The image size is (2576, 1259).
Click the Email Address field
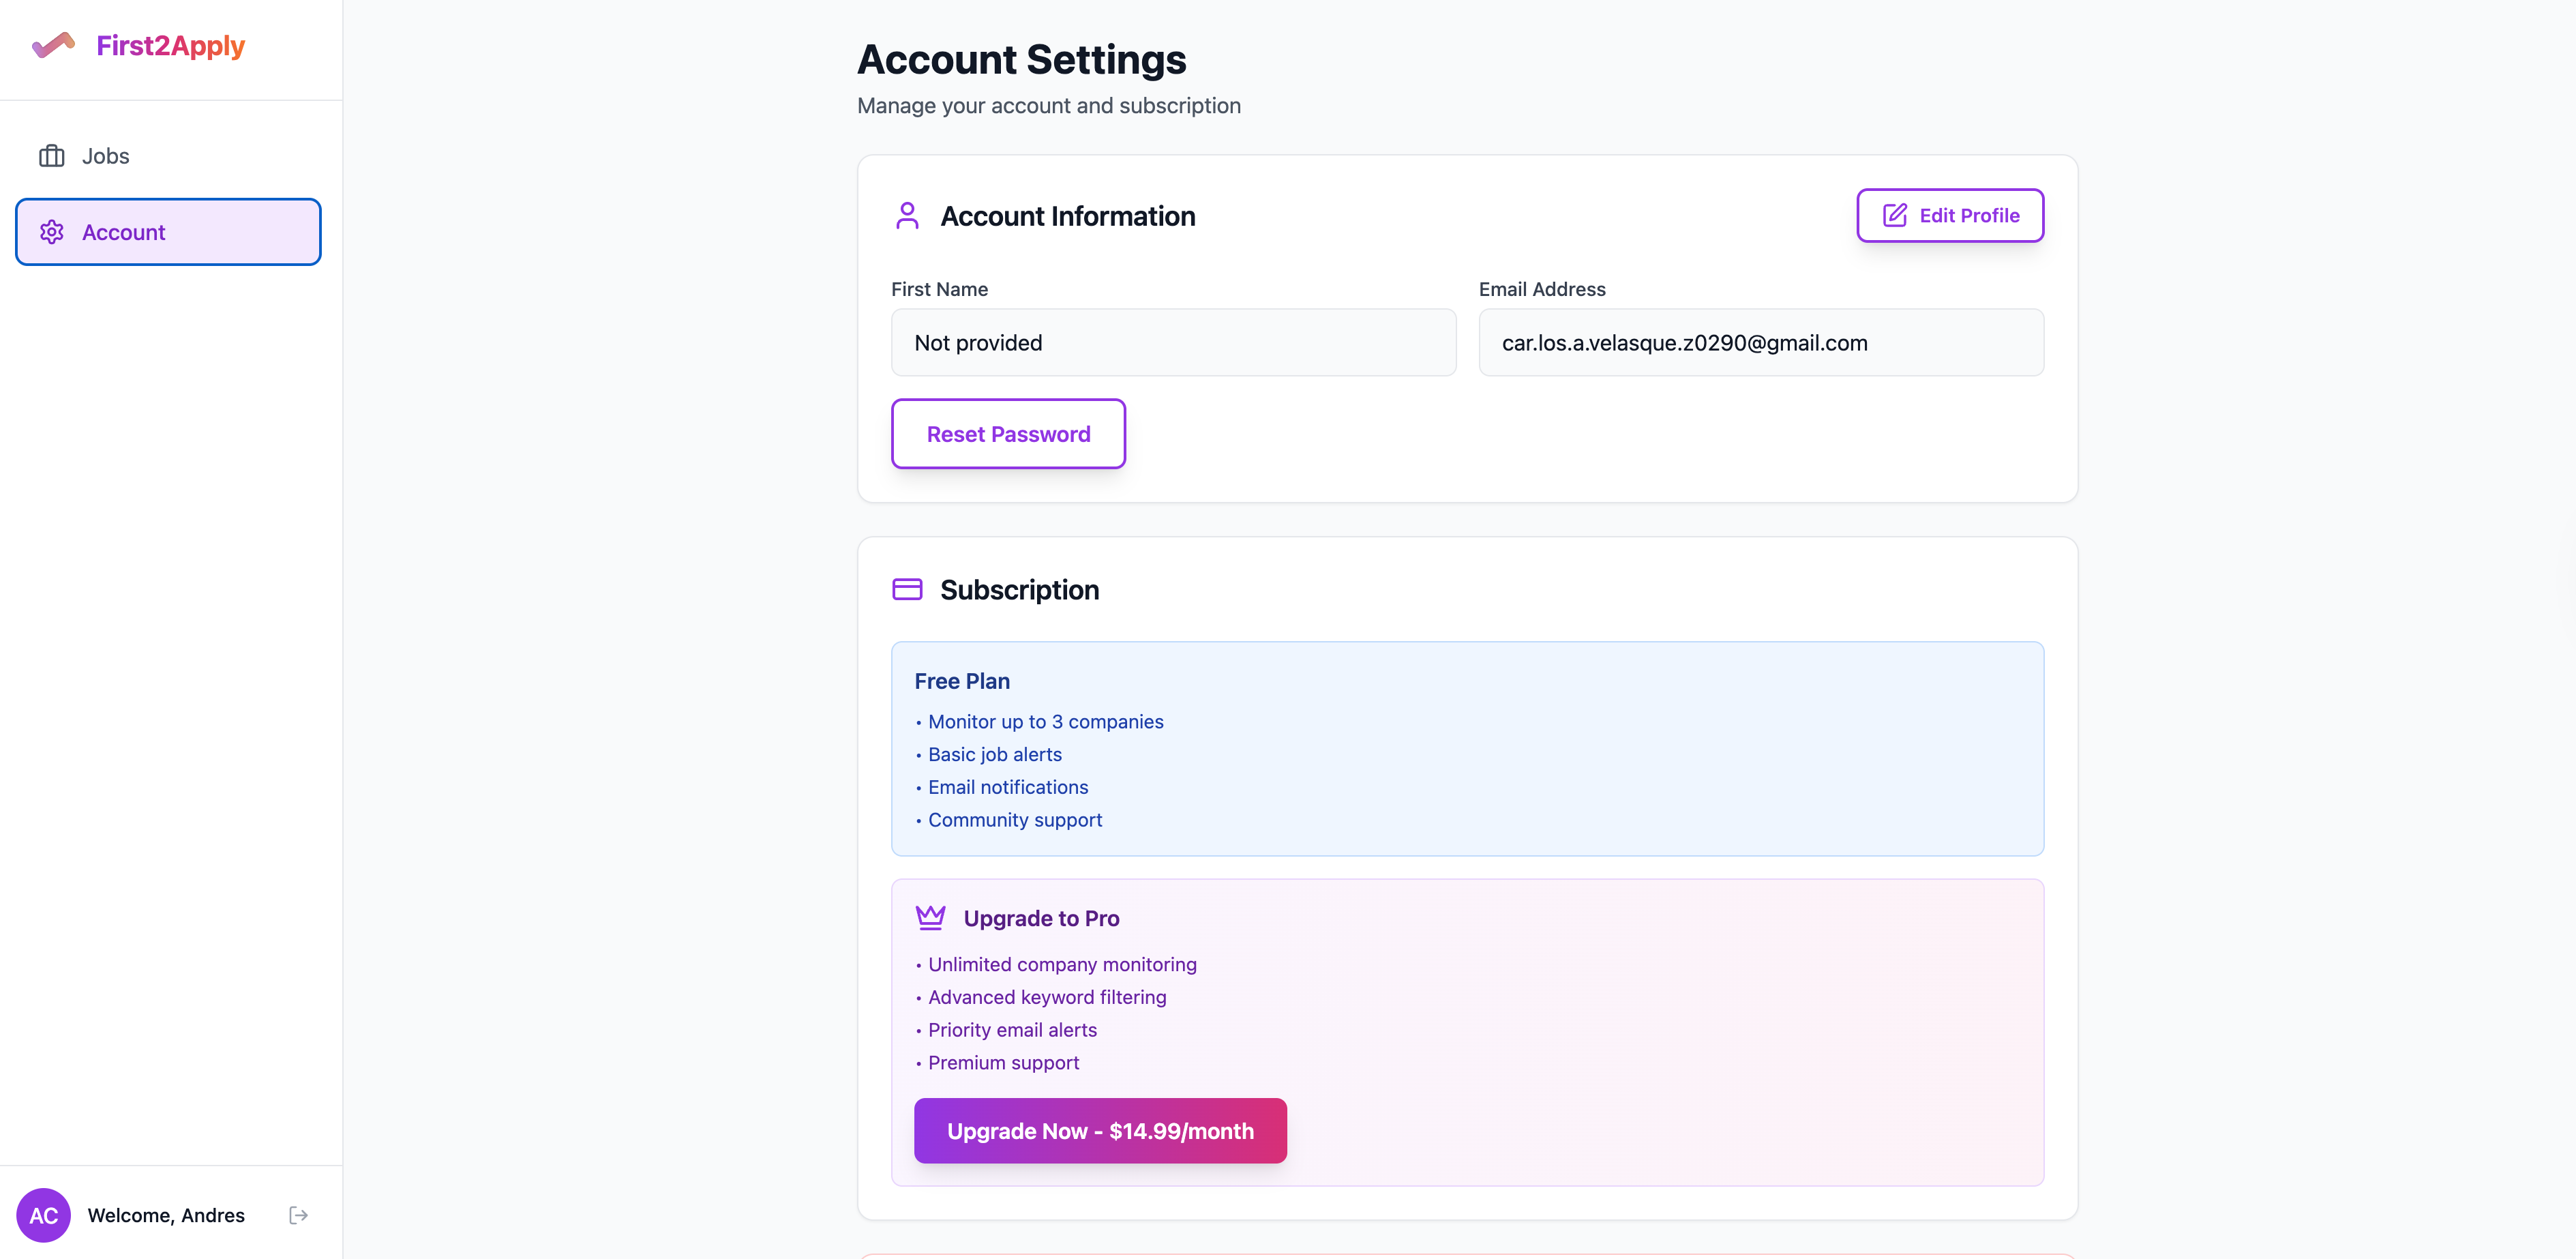click(x=1760, y=342)
